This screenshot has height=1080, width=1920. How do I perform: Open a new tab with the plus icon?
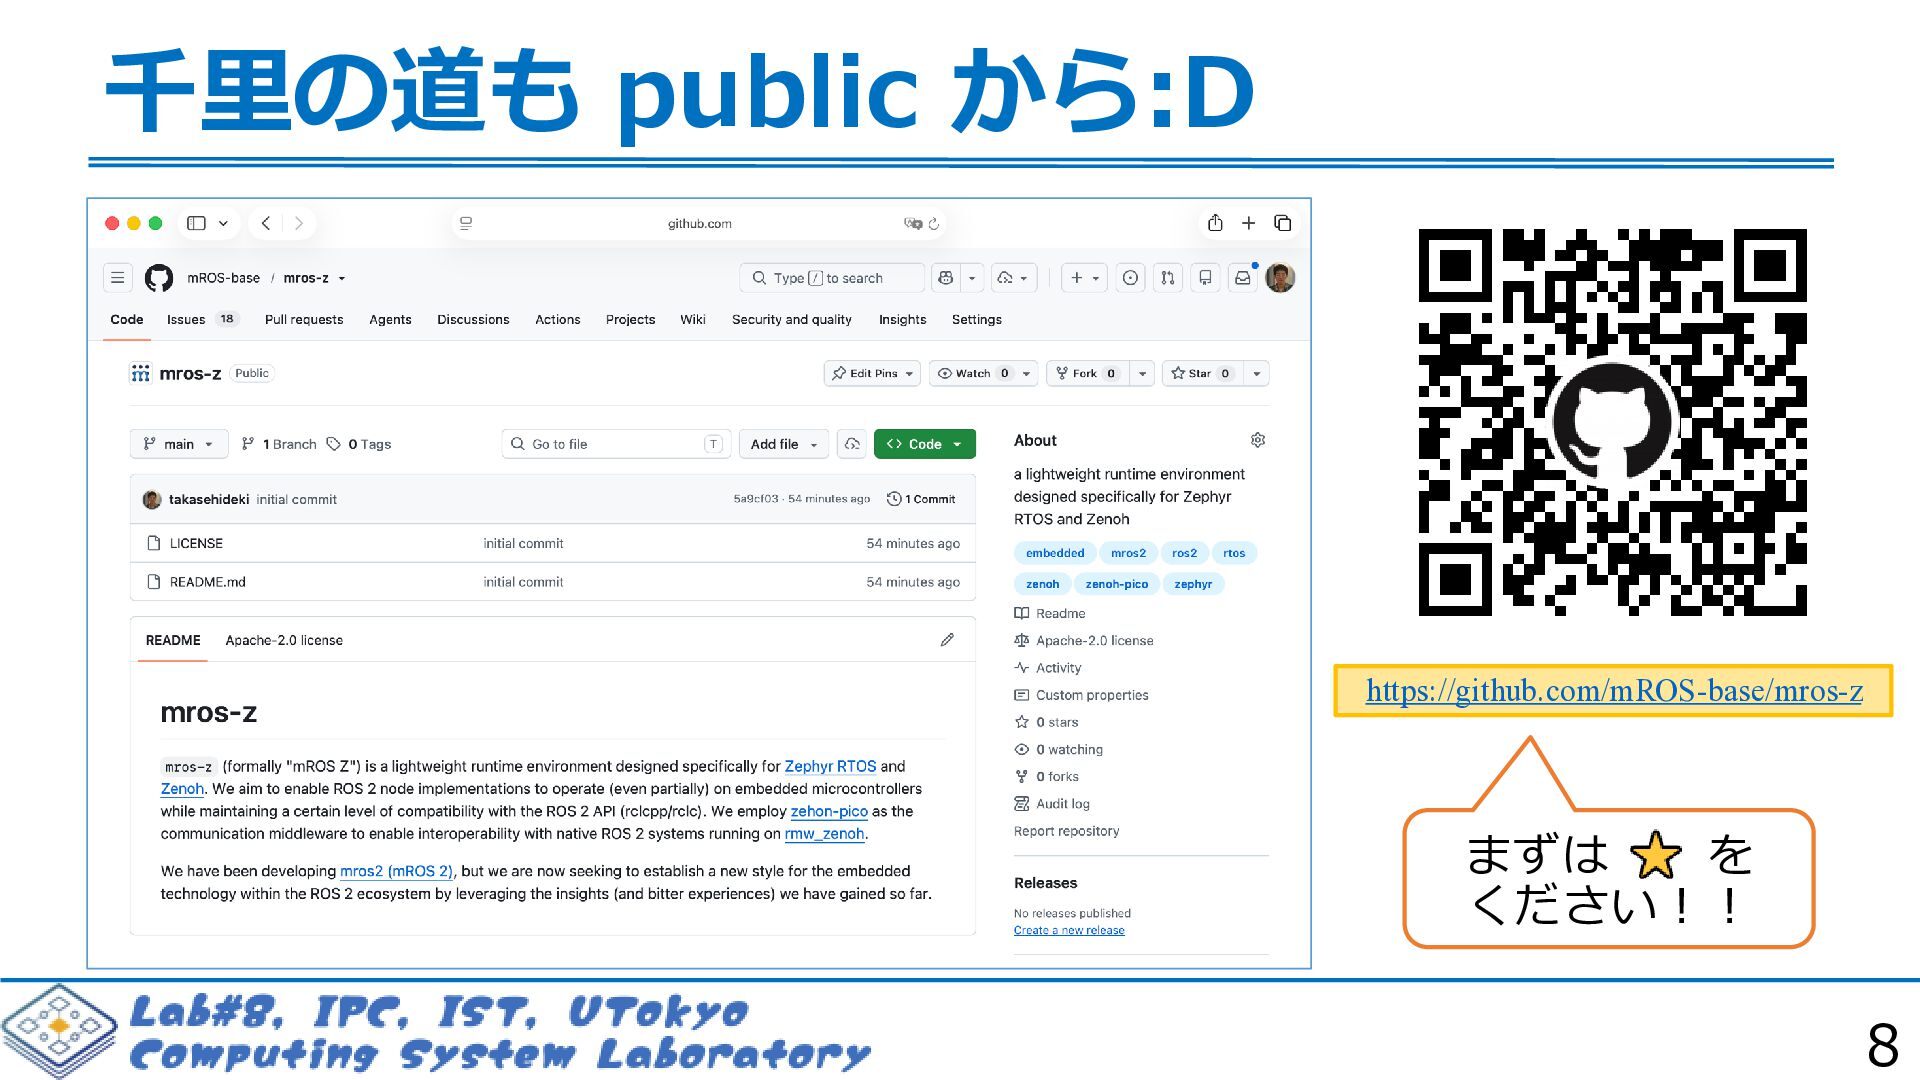(x=1248, y=223)
